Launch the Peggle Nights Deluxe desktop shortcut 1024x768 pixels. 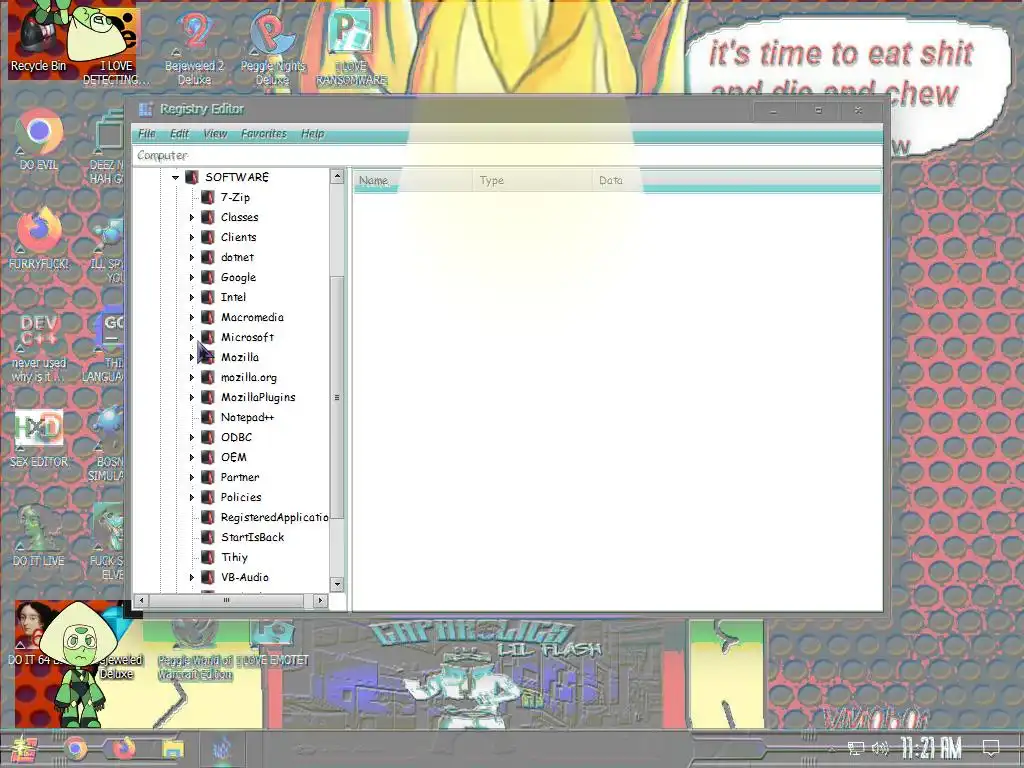(272, 47)
